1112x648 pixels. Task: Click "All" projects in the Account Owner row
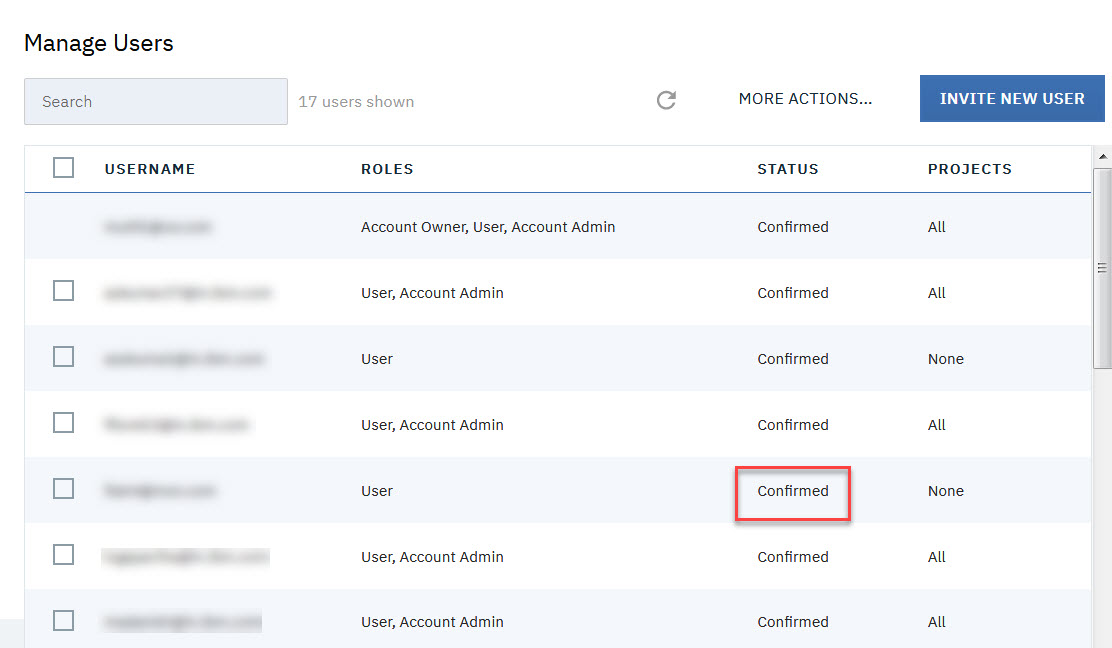click(x=936, y=227)
